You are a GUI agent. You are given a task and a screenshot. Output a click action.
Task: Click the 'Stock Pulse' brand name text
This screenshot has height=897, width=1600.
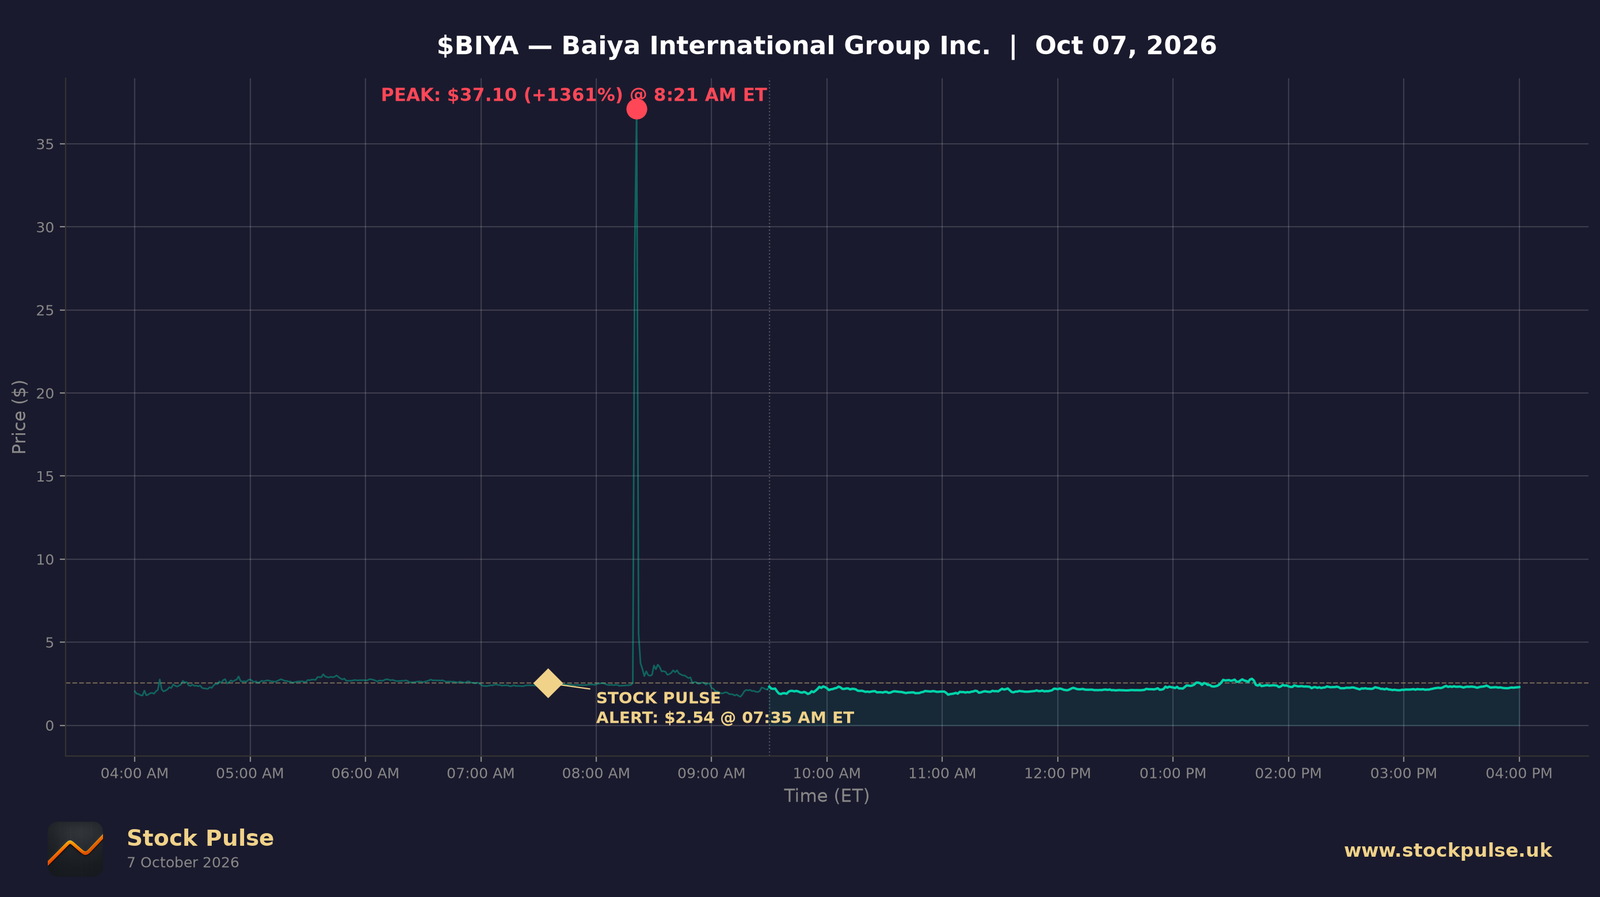(200, 838)
